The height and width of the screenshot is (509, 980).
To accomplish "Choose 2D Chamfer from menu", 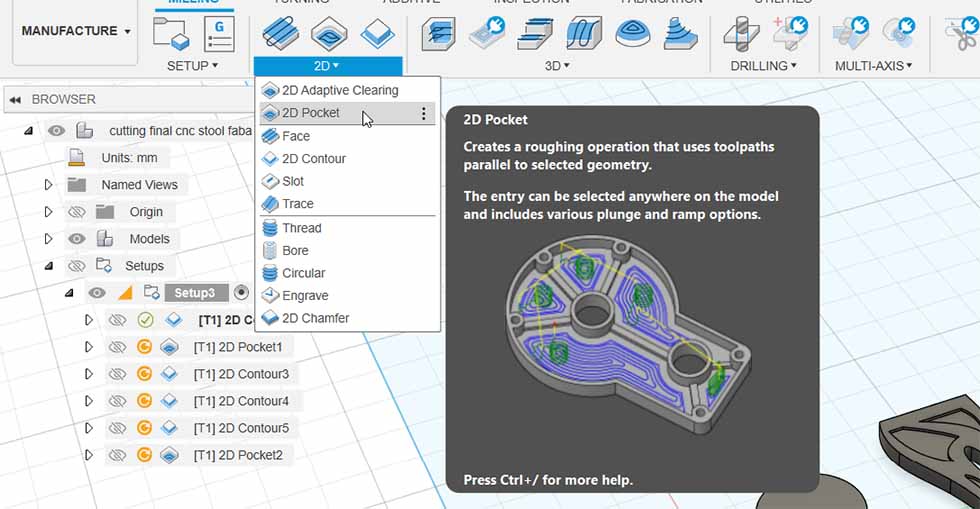I will pyautogui.click(x=348, y=318).
